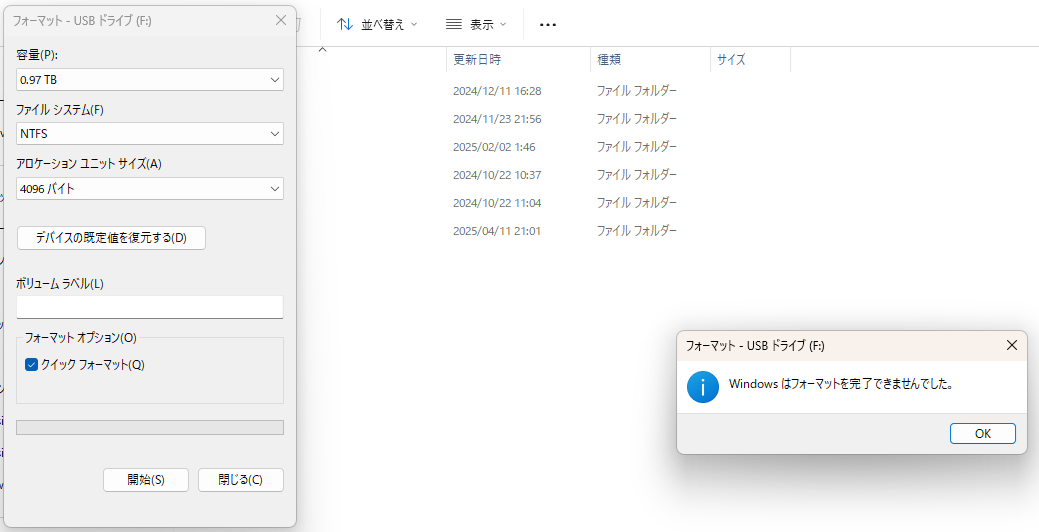Open the three-dot more options menu
The height and width of the screenshot is (532, 1039).
[x=548, y=24]
